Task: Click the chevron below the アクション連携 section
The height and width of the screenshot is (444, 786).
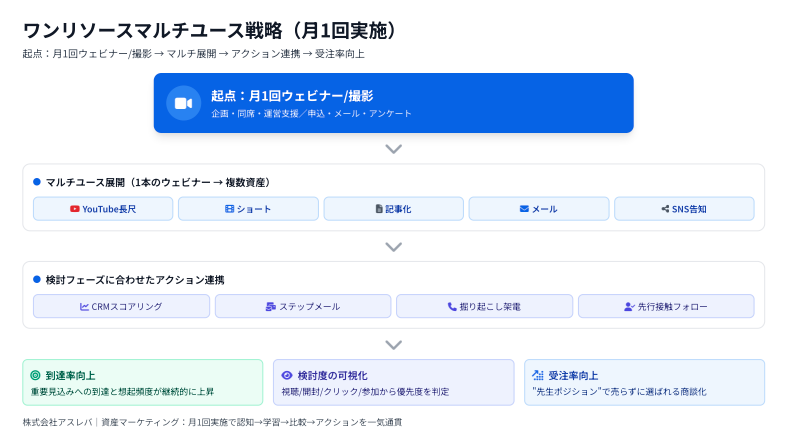Action: pos(393,344)
